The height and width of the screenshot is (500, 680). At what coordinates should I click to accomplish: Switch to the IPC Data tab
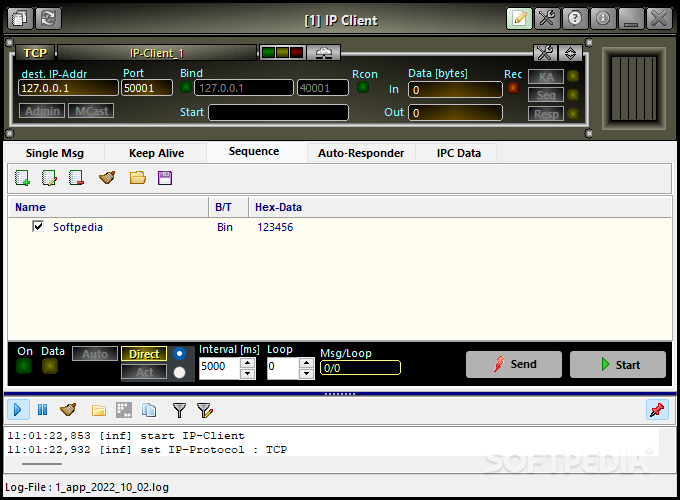point(459,153)
